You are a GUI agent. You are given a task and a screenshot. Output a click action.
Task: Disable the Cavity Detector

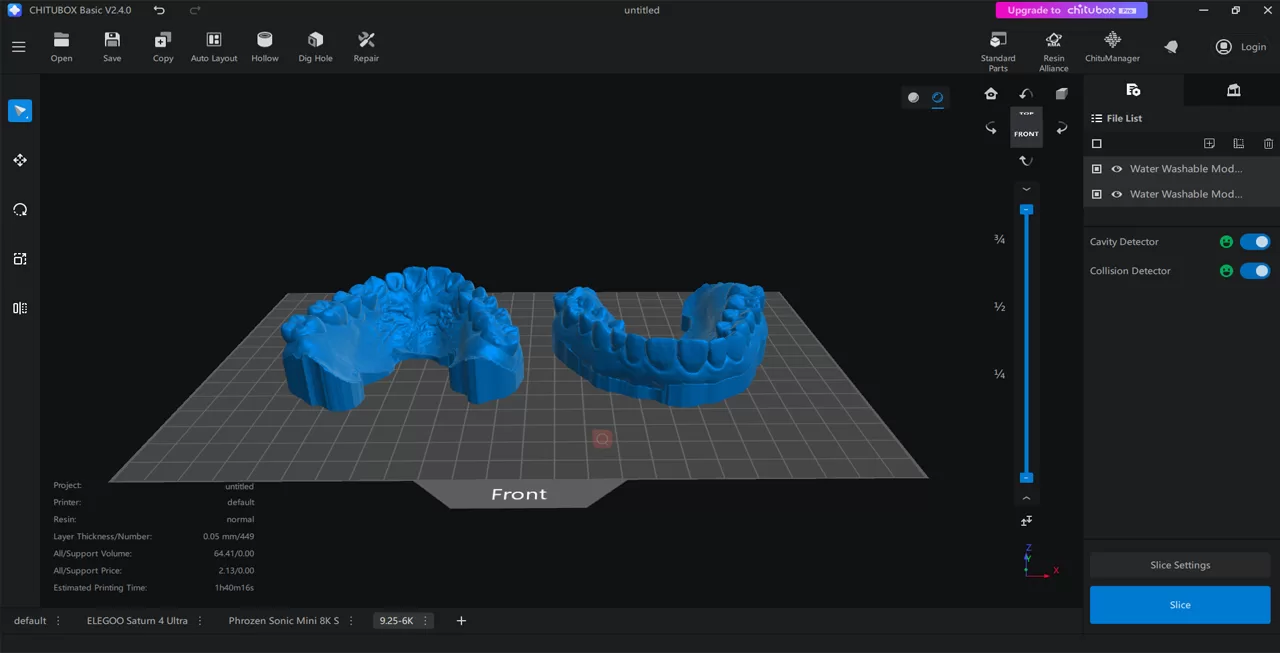click(1255, 241)
